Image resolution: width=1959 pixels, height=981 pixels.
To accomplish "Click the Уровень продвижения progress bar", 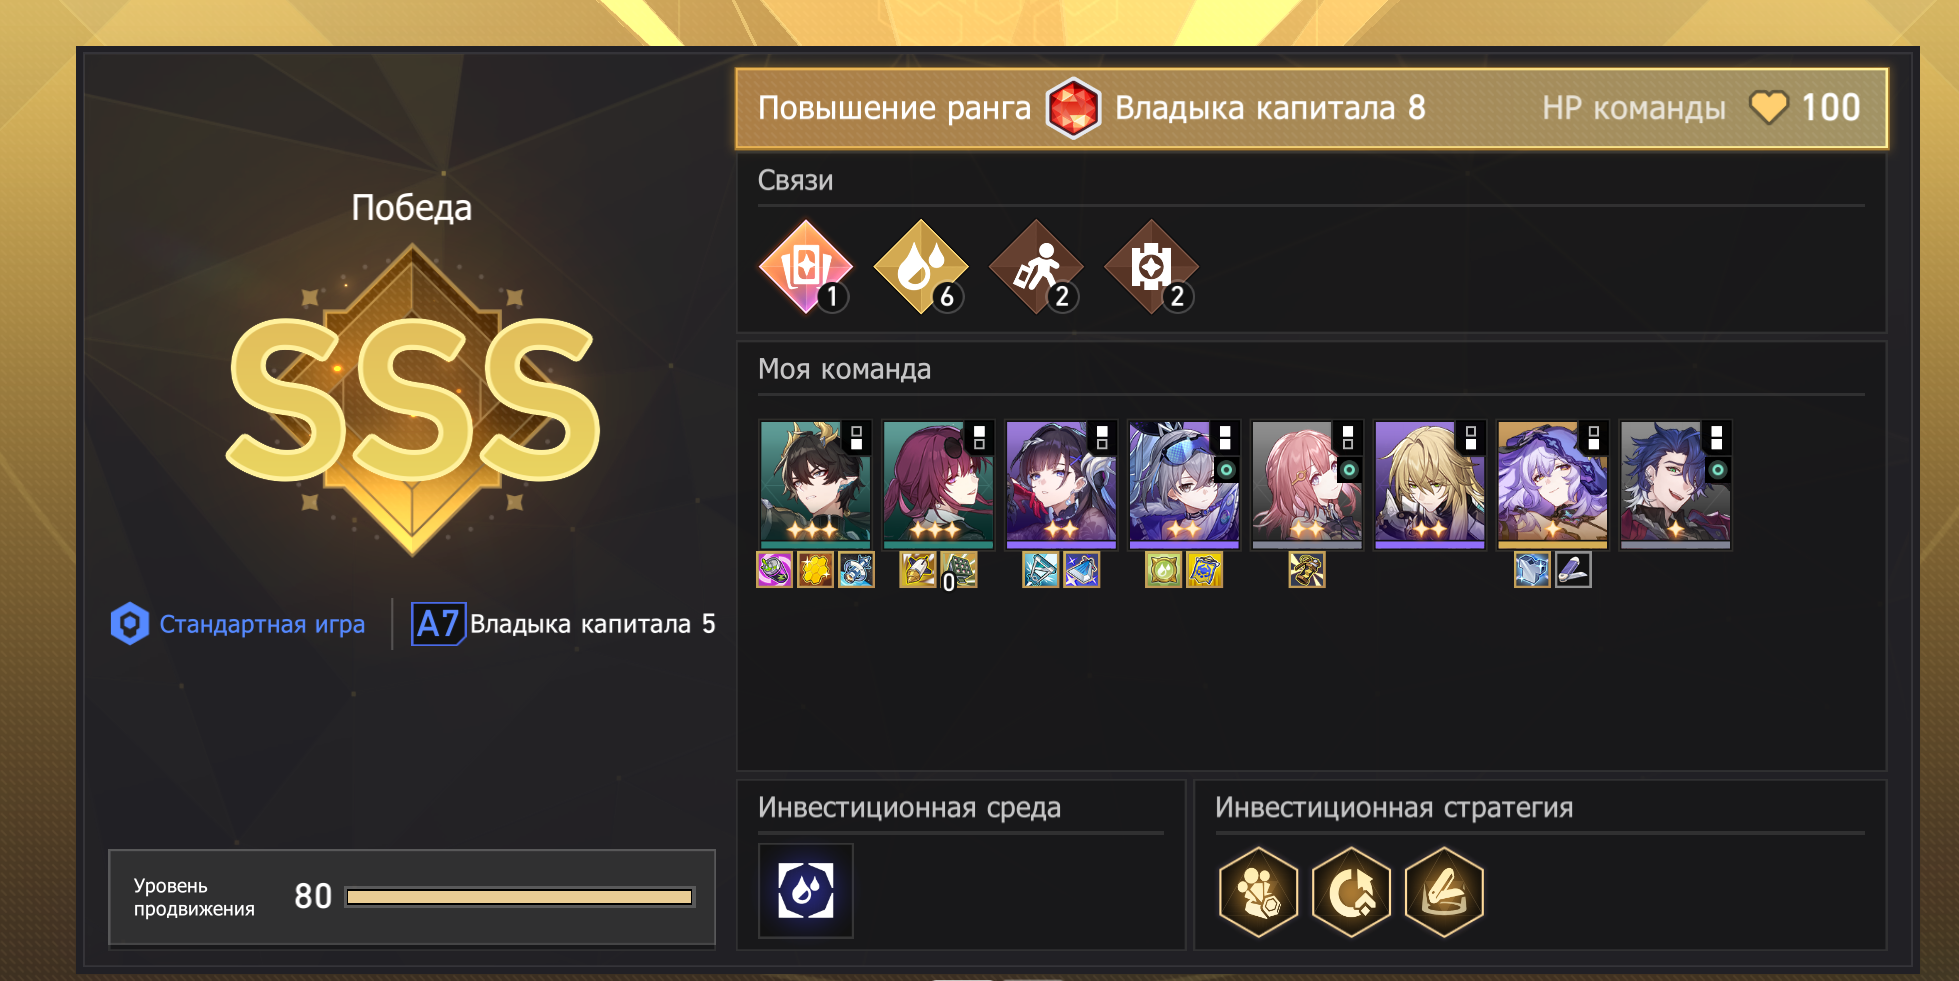I will (x=520, y=897).
